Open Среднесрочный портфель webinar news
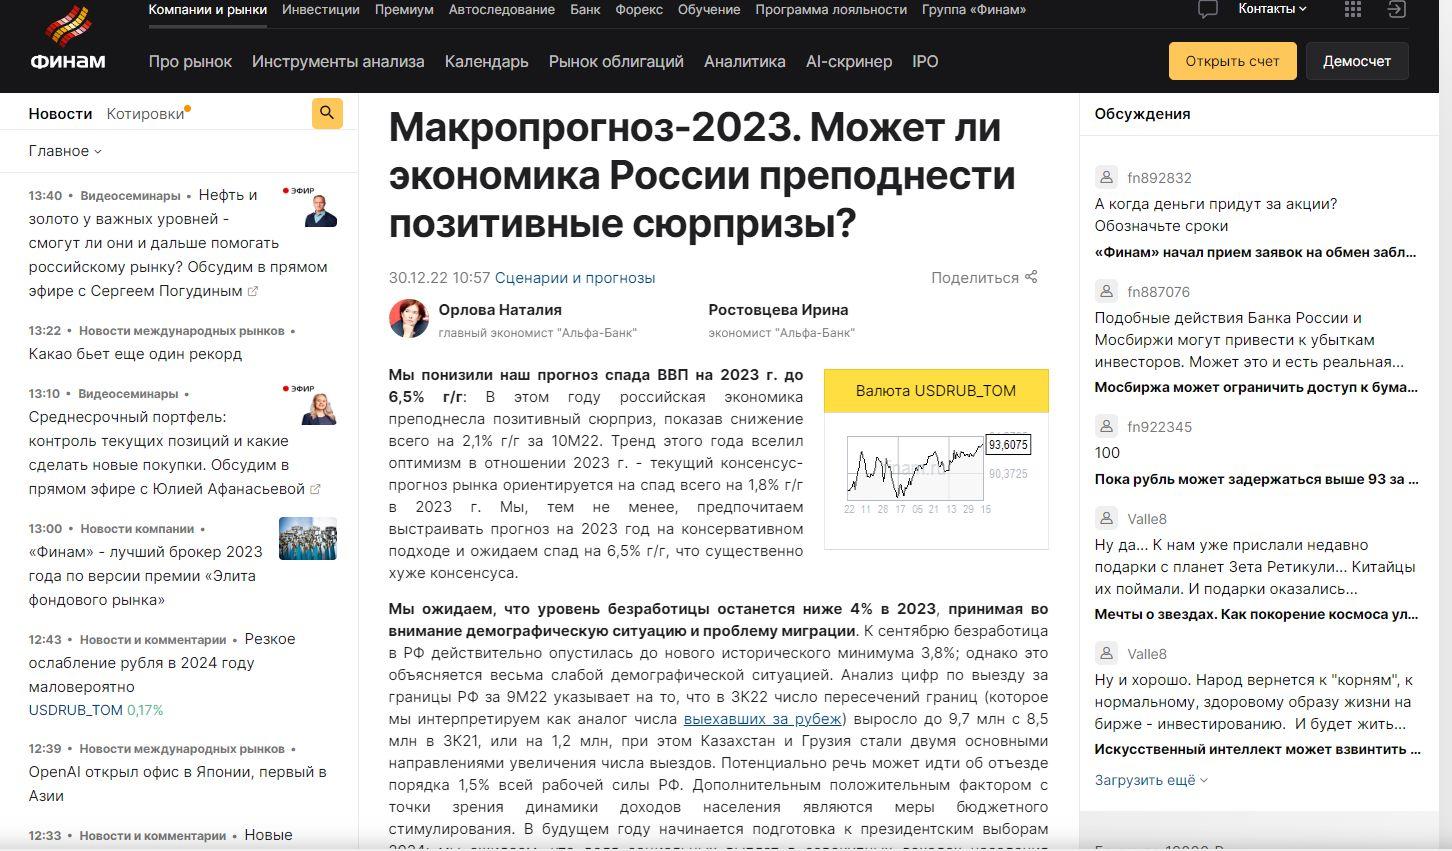The height and width of the screenshot is (851, 1452). 166,453
